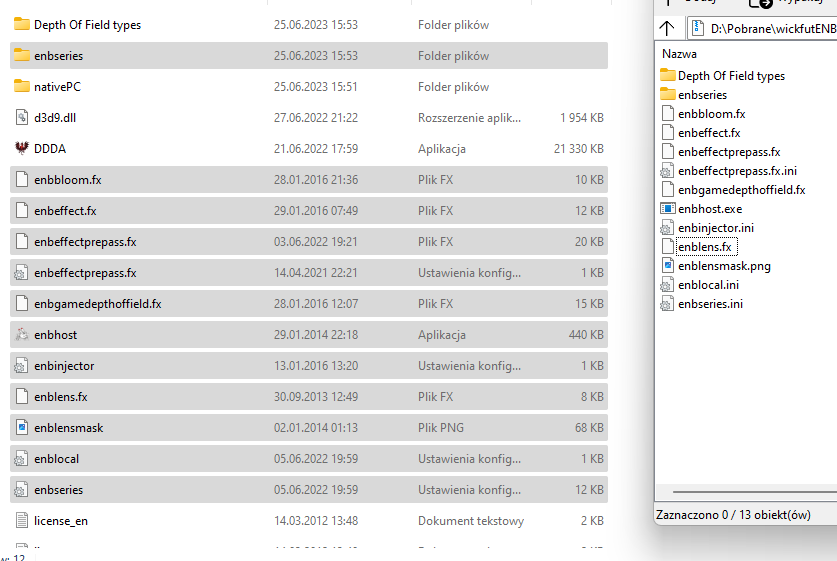Click the enbgamedepthoffield.fx icon in archive list
Screen dimensions: 837x561
[667, 189]
